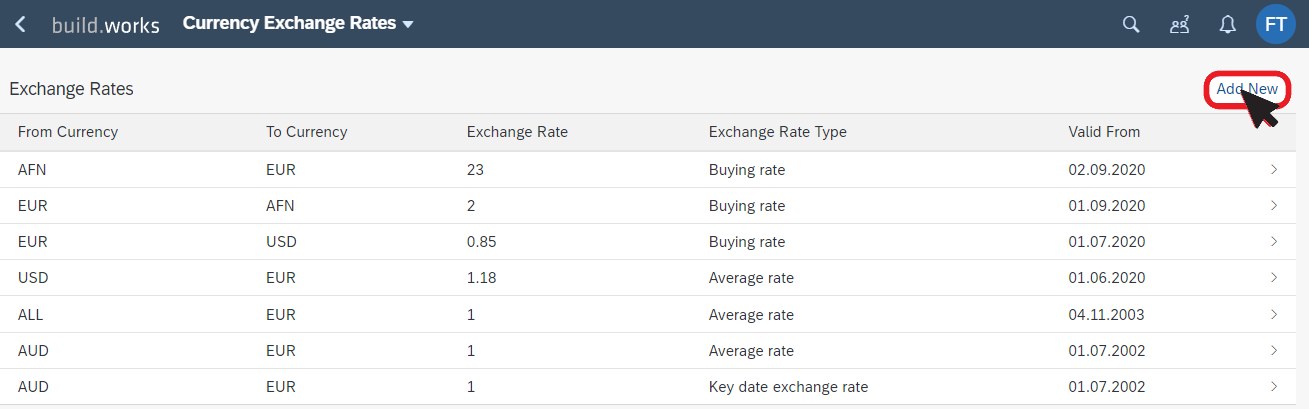The width and height of the screenshot is (1309, 409).
Task: Expand USD to EUR row details arrow
Action: (1274, 278)
